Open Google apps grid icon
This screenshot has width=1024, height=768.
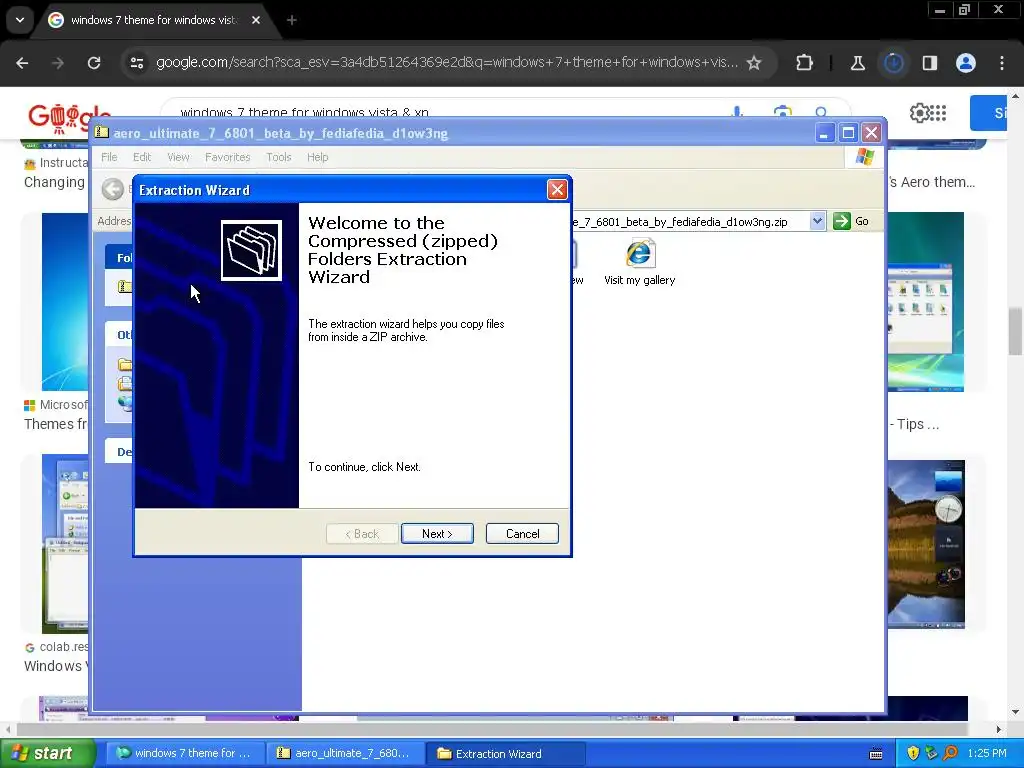tap(938, 113)
